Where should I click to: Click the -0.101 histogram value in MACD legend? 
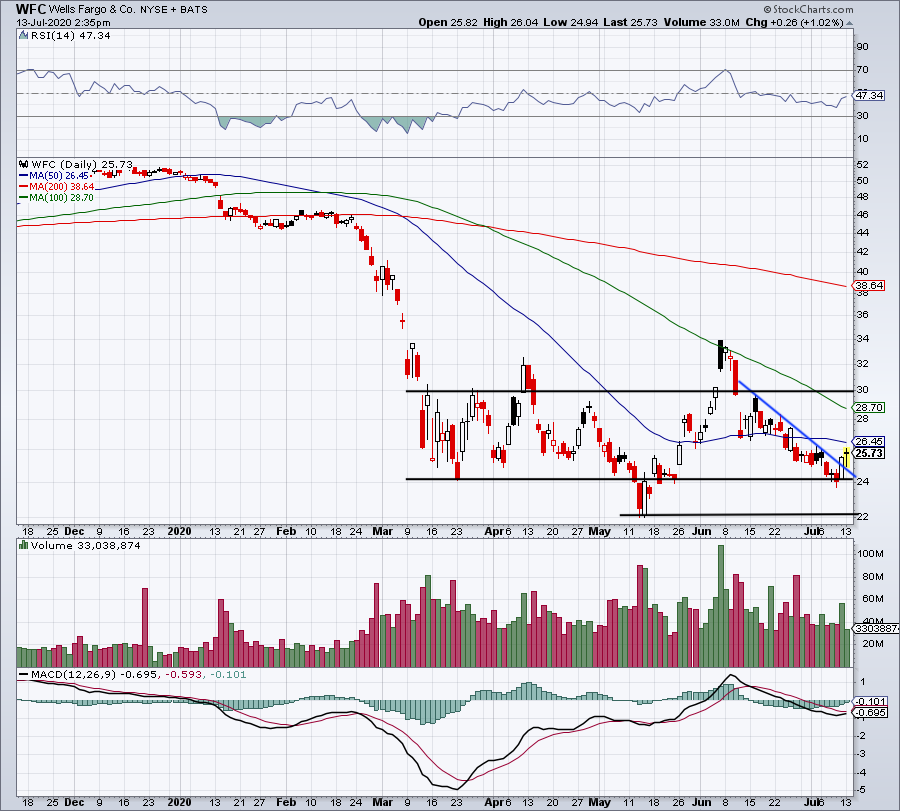click(x=228, y=674)
